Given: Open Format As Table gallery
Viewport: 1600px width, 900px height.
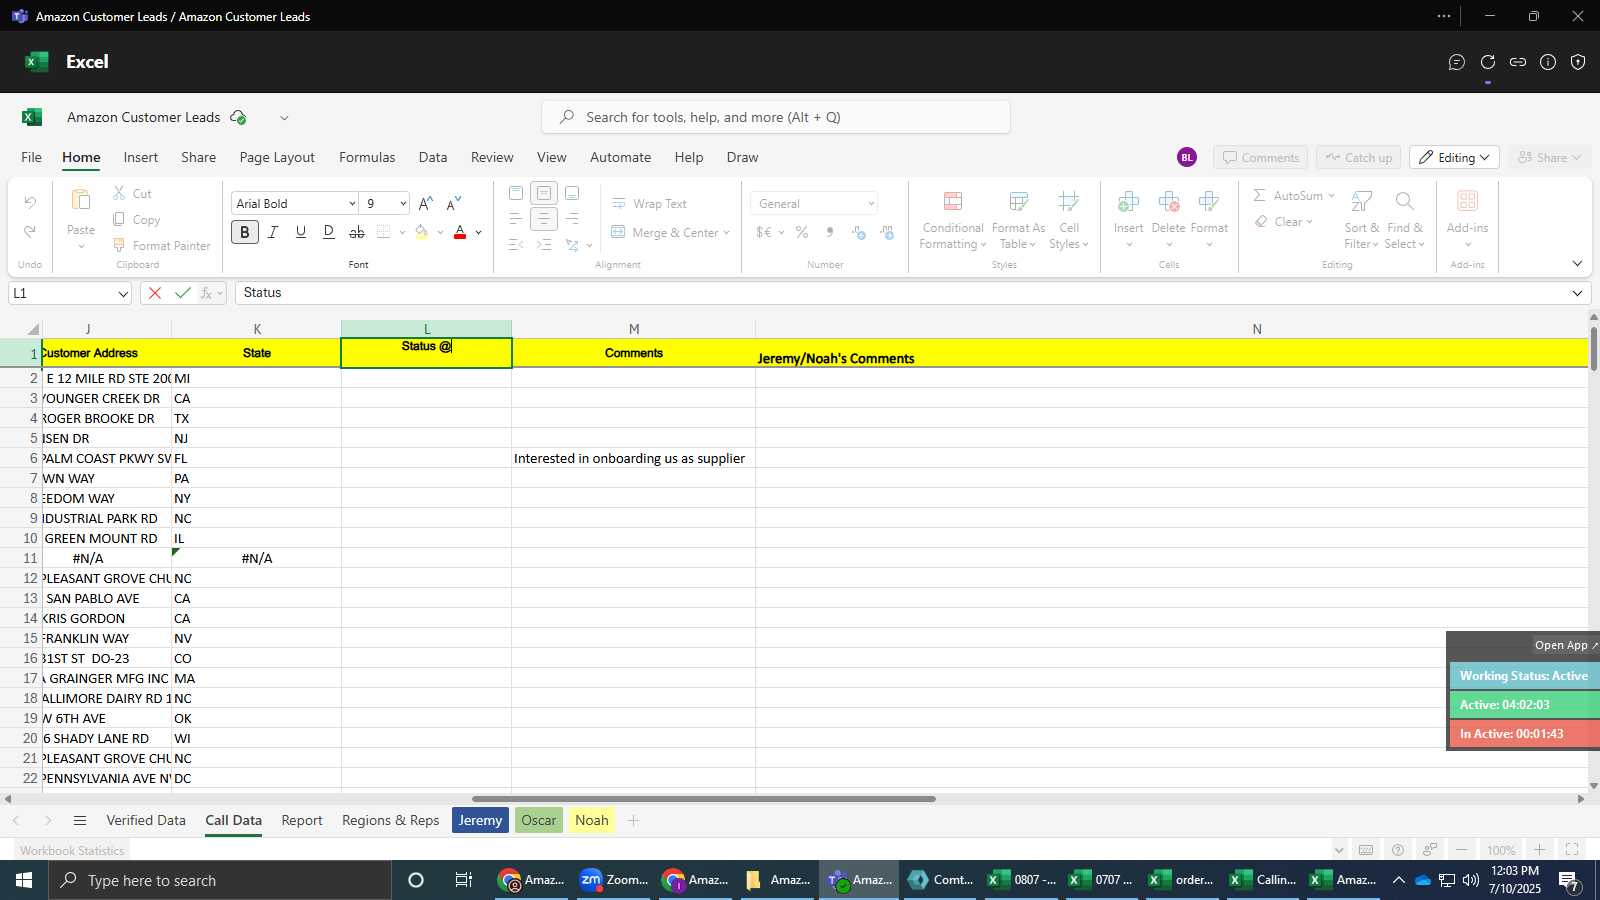Looking at the screenshot, I should [1018, 220].
